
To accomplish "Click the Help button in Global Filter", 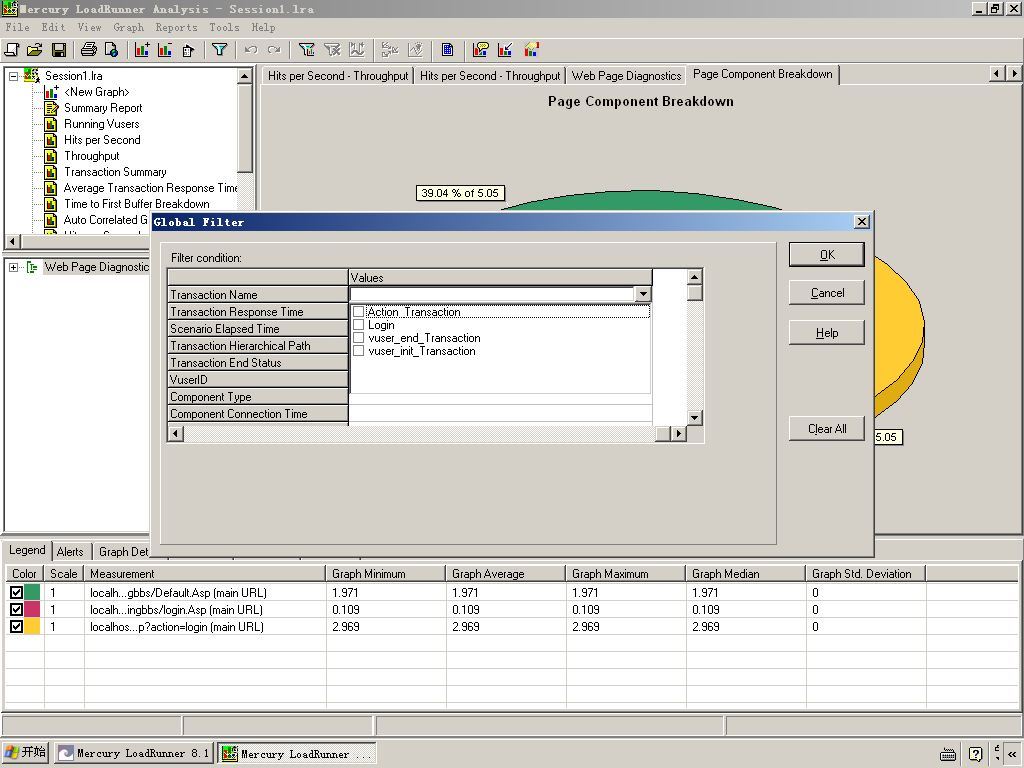I will [x=827, y=333].
